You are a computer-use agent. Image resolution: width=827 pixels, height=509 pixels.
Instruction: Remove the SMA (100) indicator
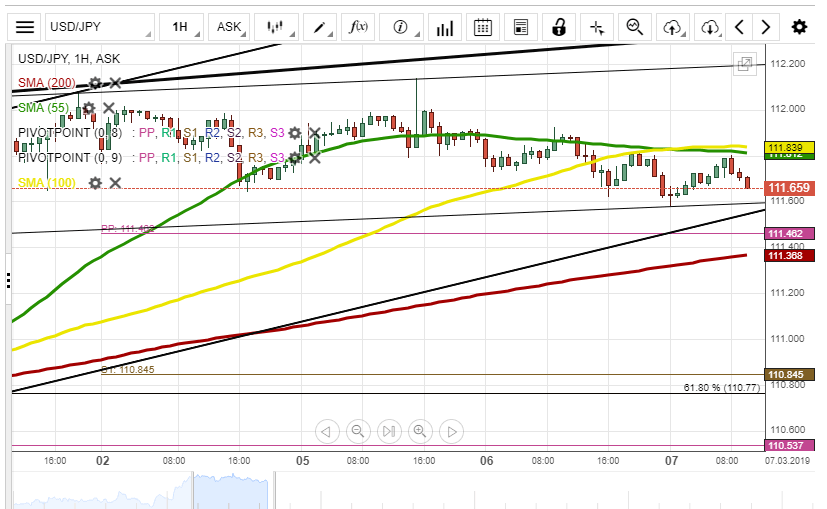115,182
